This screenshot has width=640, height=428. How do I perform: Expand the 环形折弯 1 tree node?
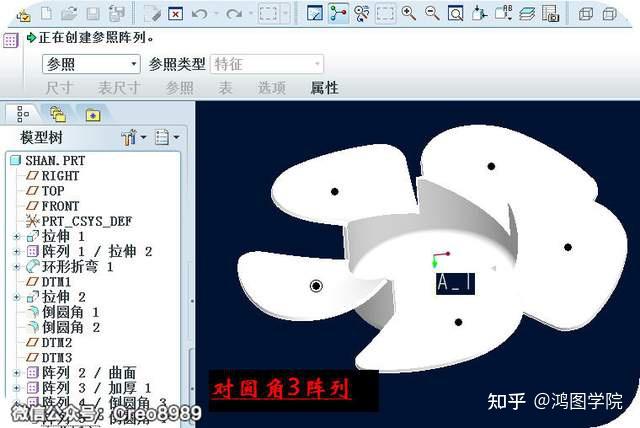[x=17, y=267]
